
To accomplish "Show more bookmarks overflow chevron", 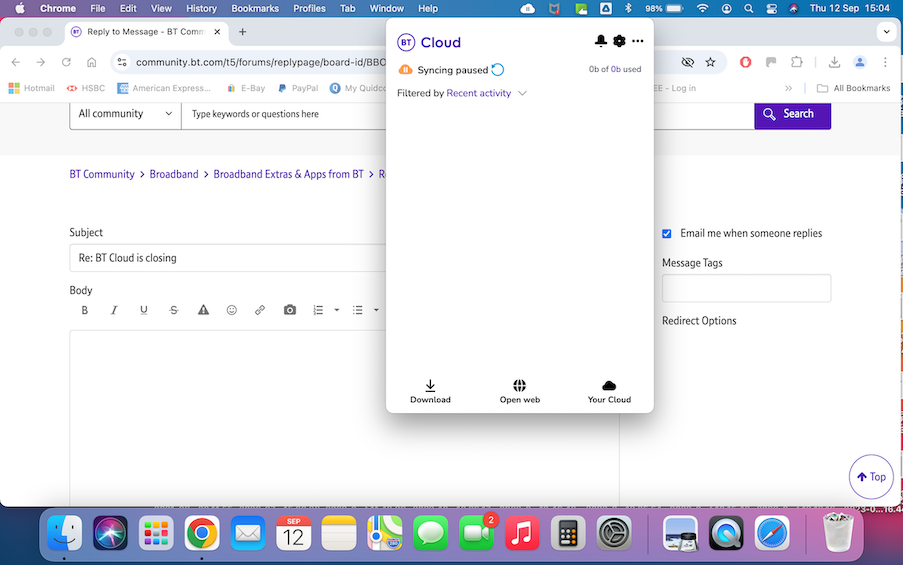I will click(788, 88).
